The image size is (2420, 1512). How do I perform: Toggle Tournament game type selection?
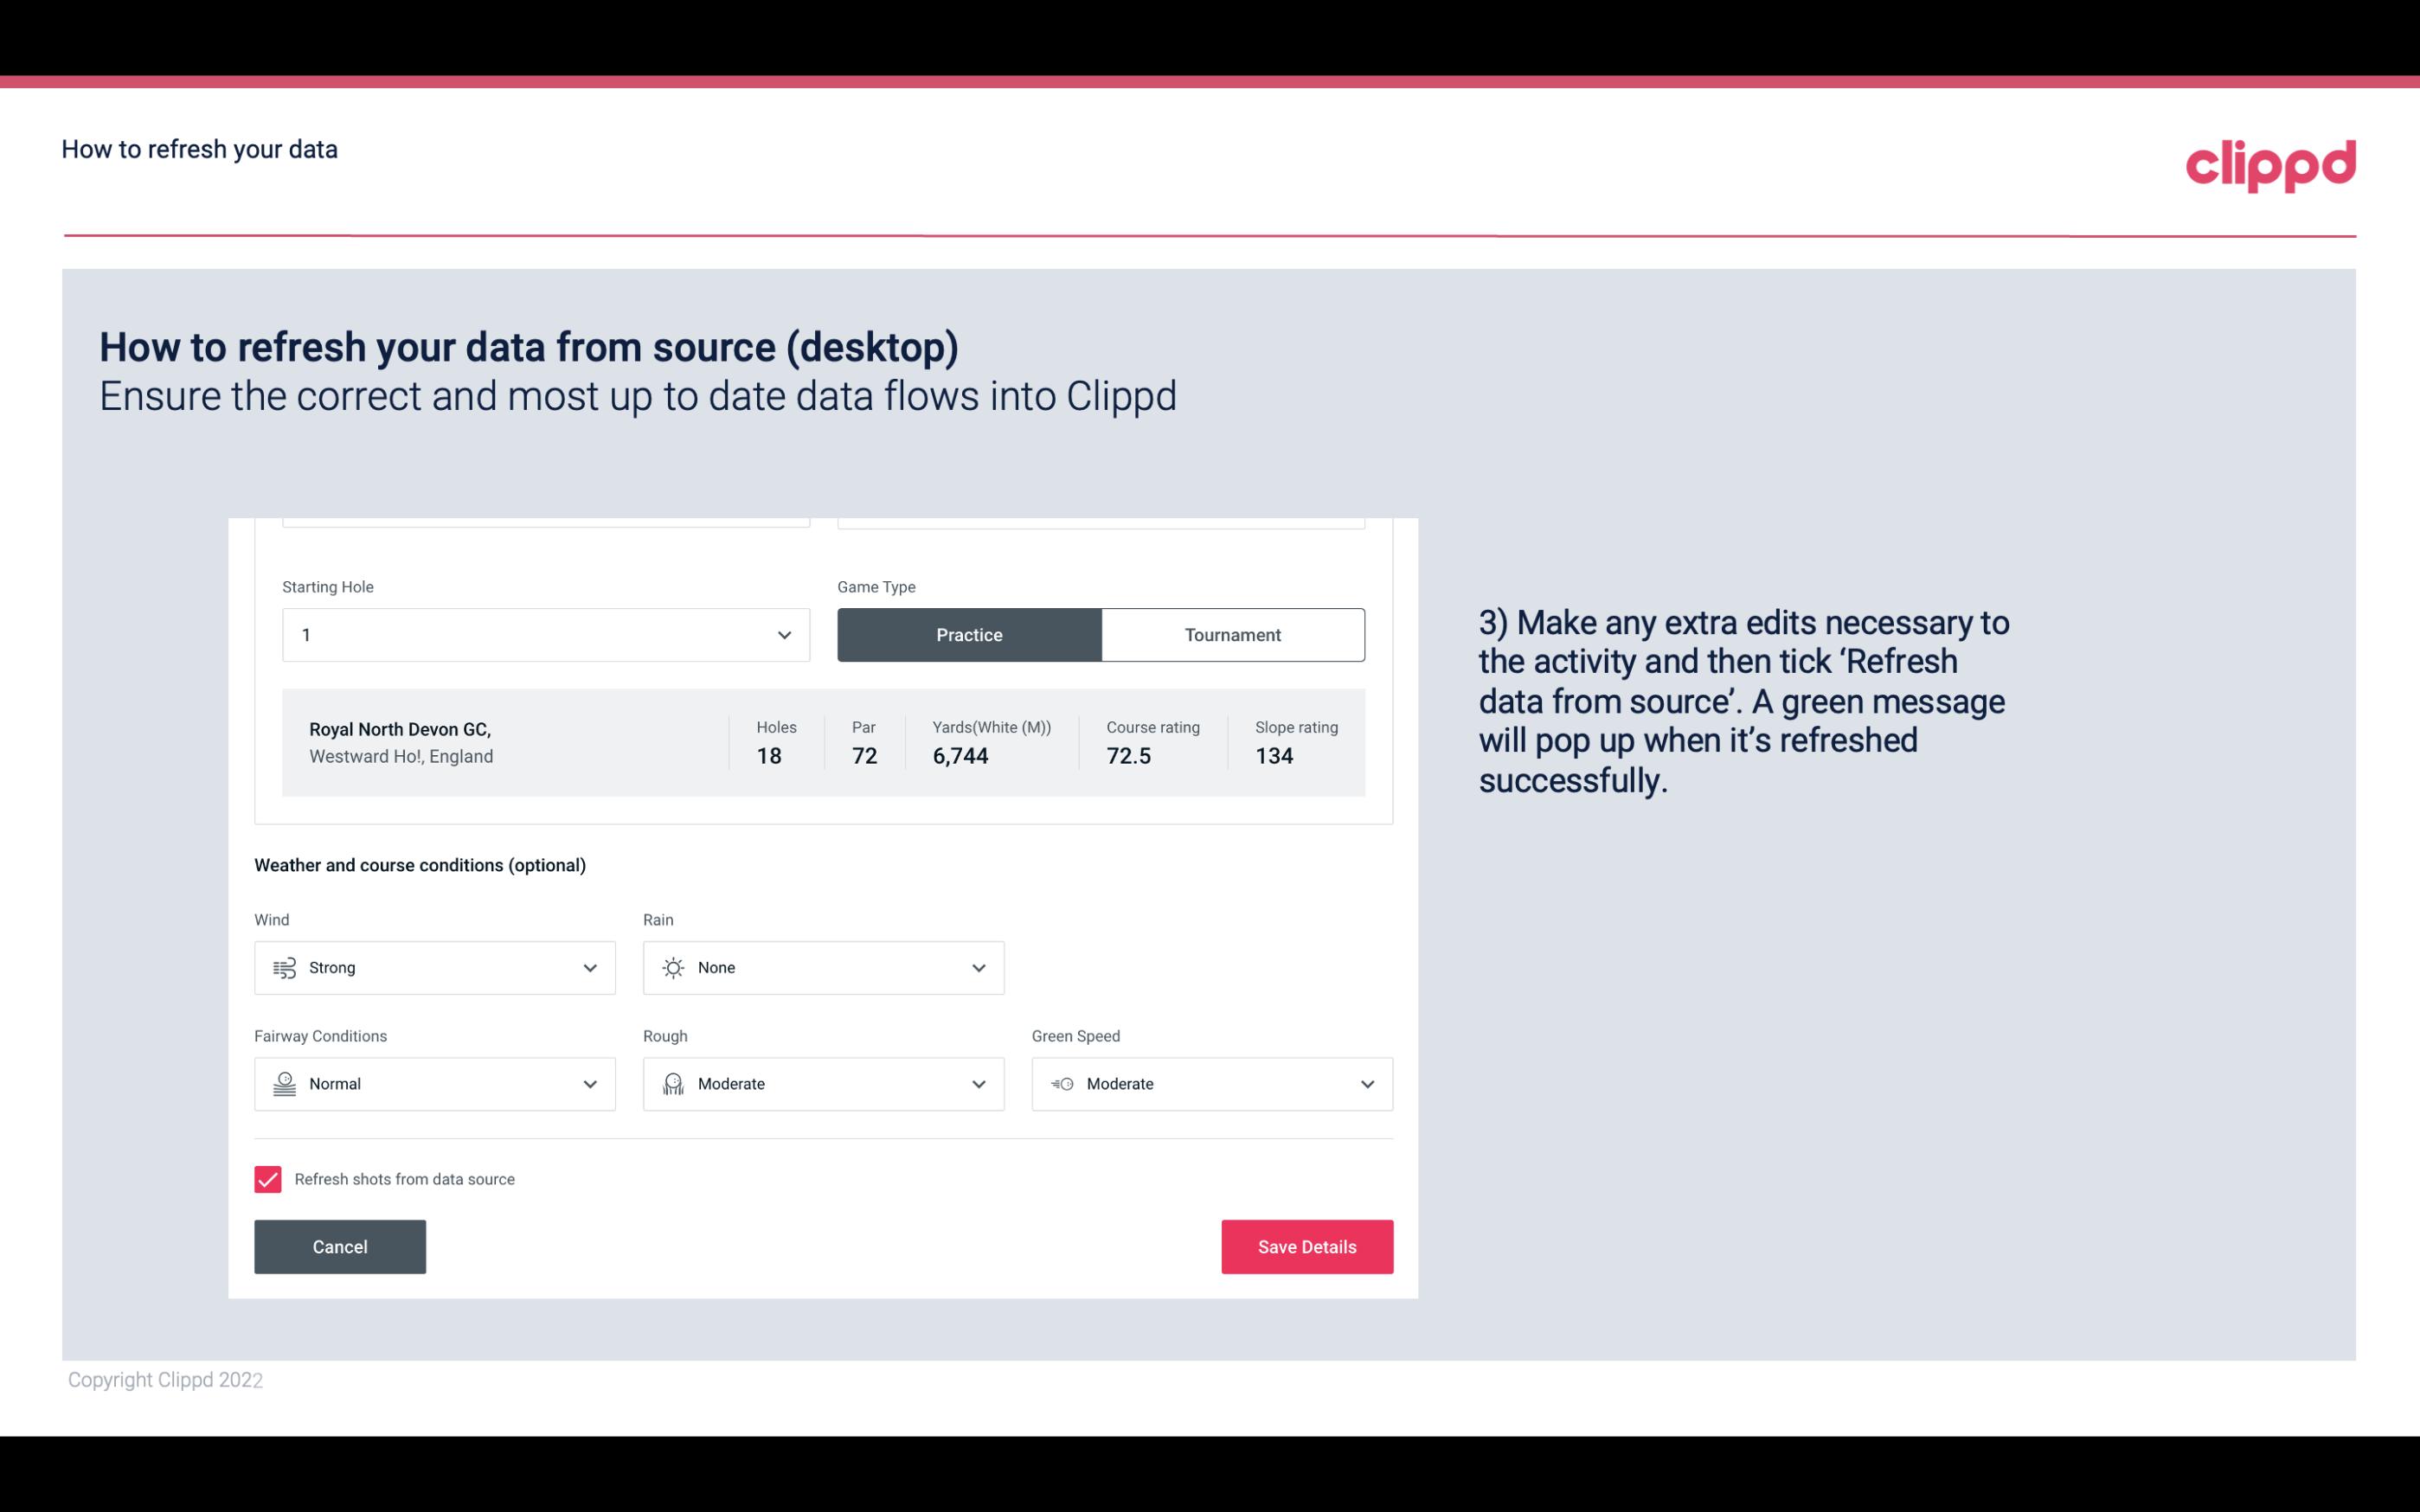(1232, 632)
